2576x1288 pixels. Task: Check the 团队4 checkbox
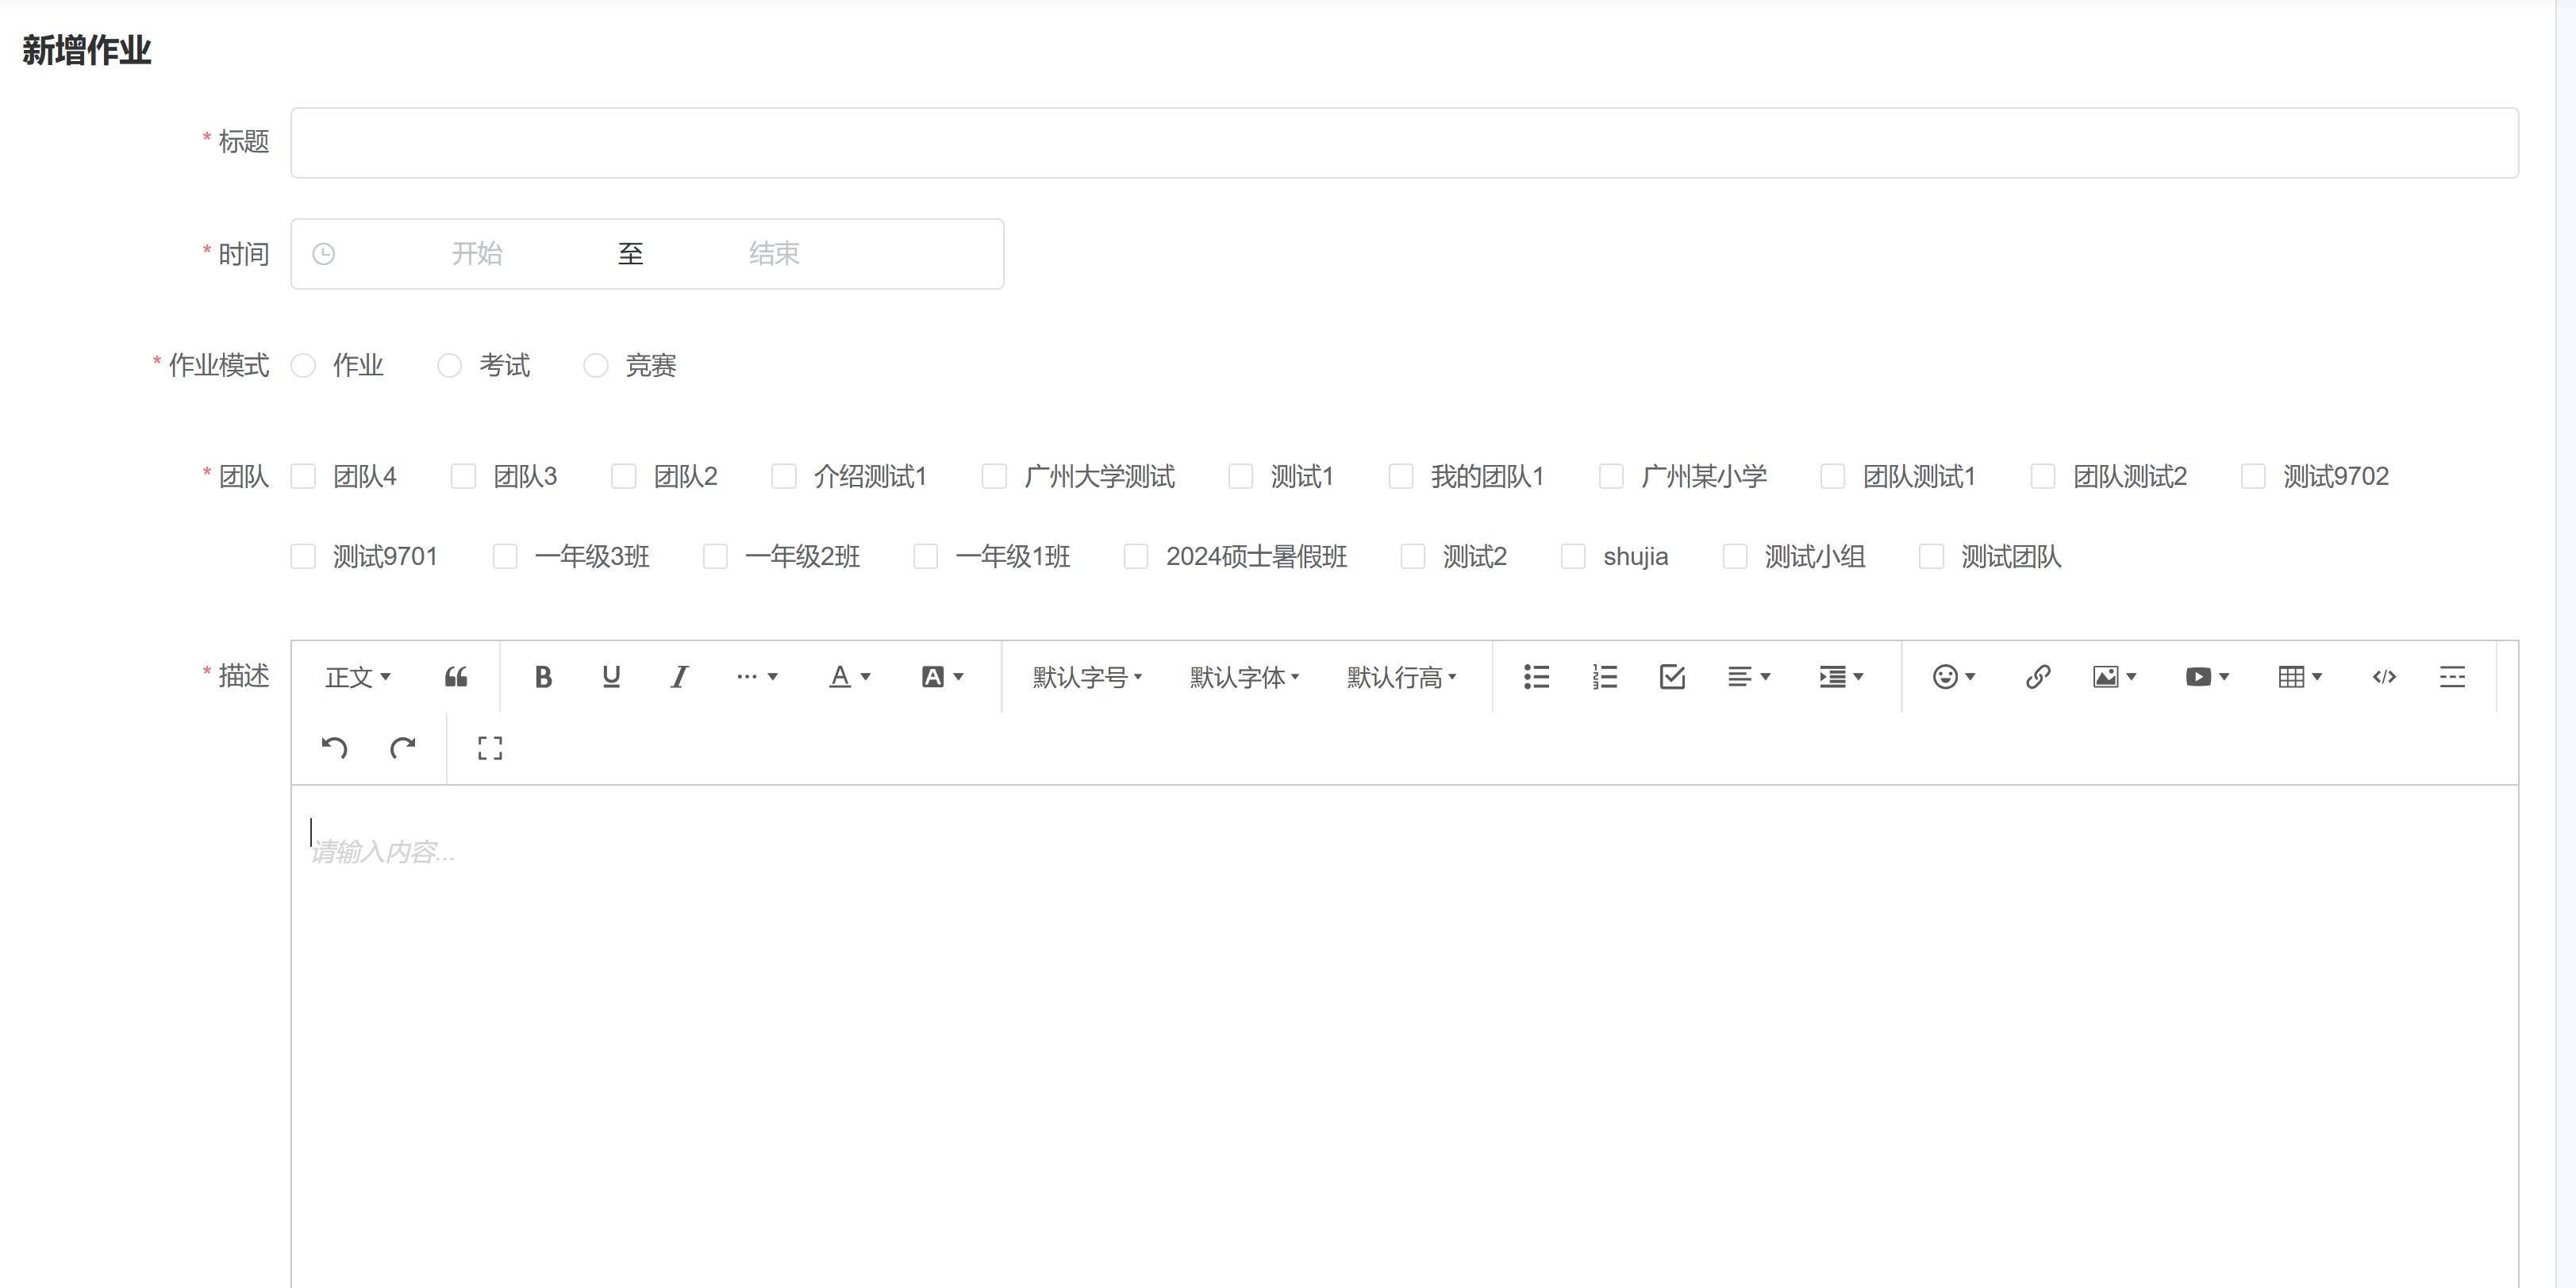click(303, 476)
